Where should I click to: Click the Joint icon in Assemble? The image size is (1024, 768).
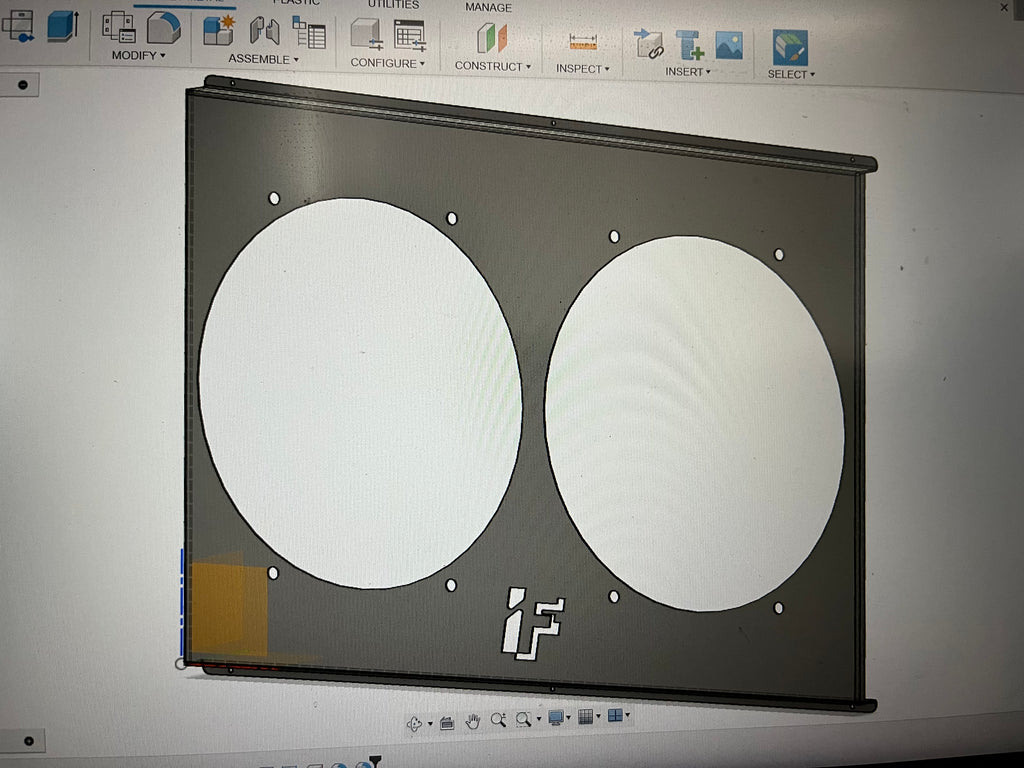pyautogui.click(x=264, y=31)
